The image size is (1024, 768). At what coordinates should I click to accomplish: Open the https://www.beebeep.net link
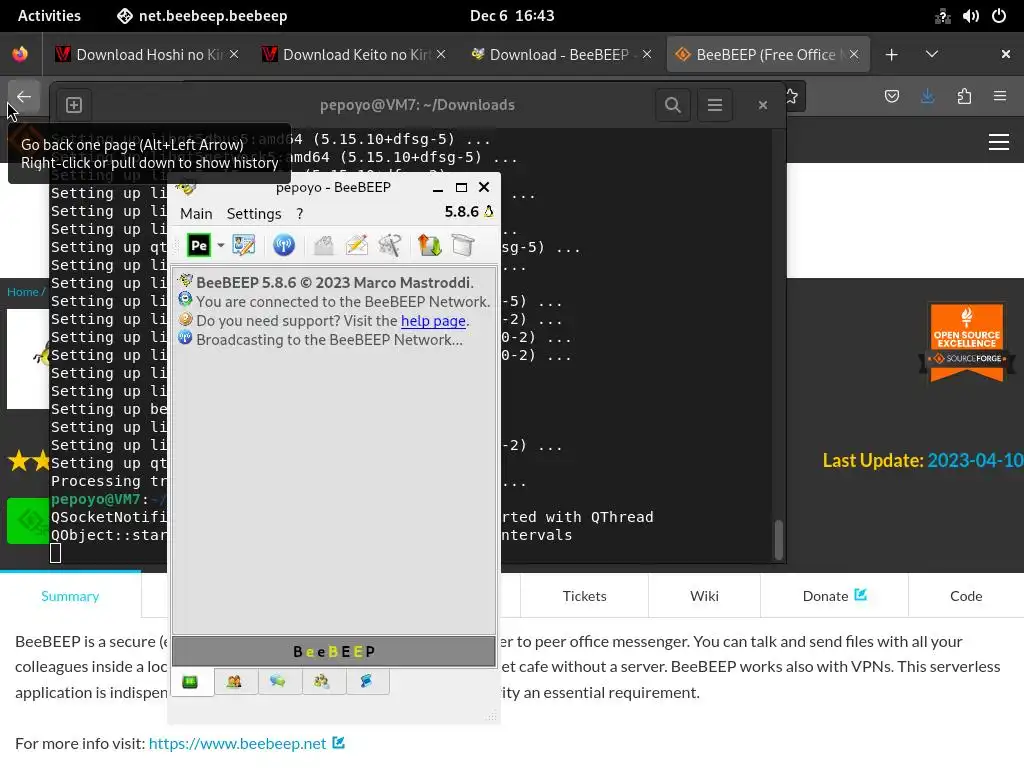click(x=238, y=743)
